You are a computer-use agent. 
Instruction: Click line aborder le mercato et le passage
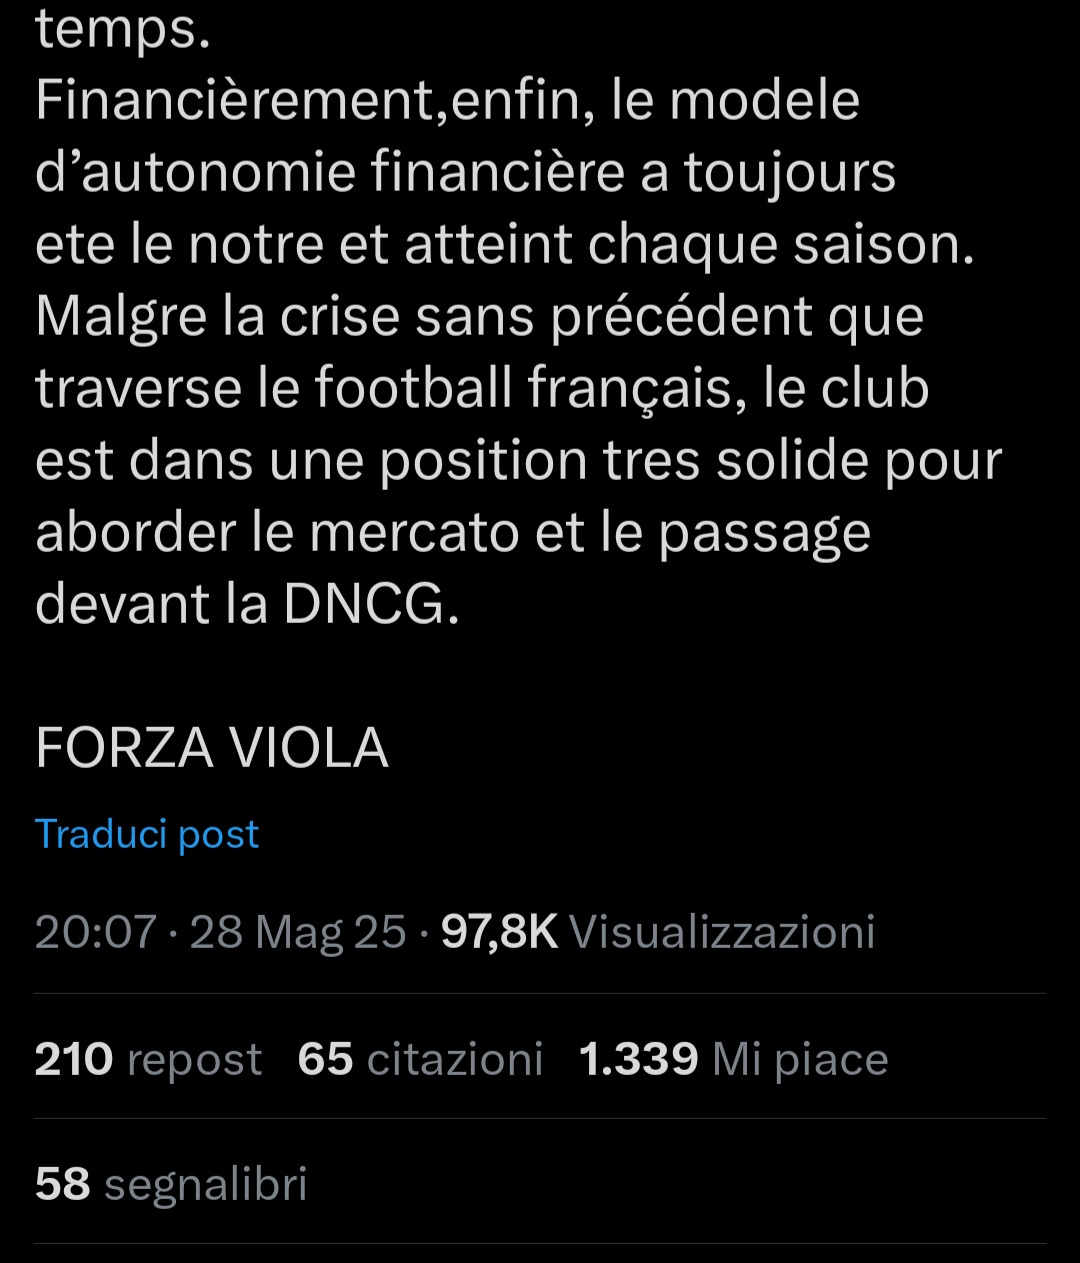pyautogui.click(x=453, y=533)
